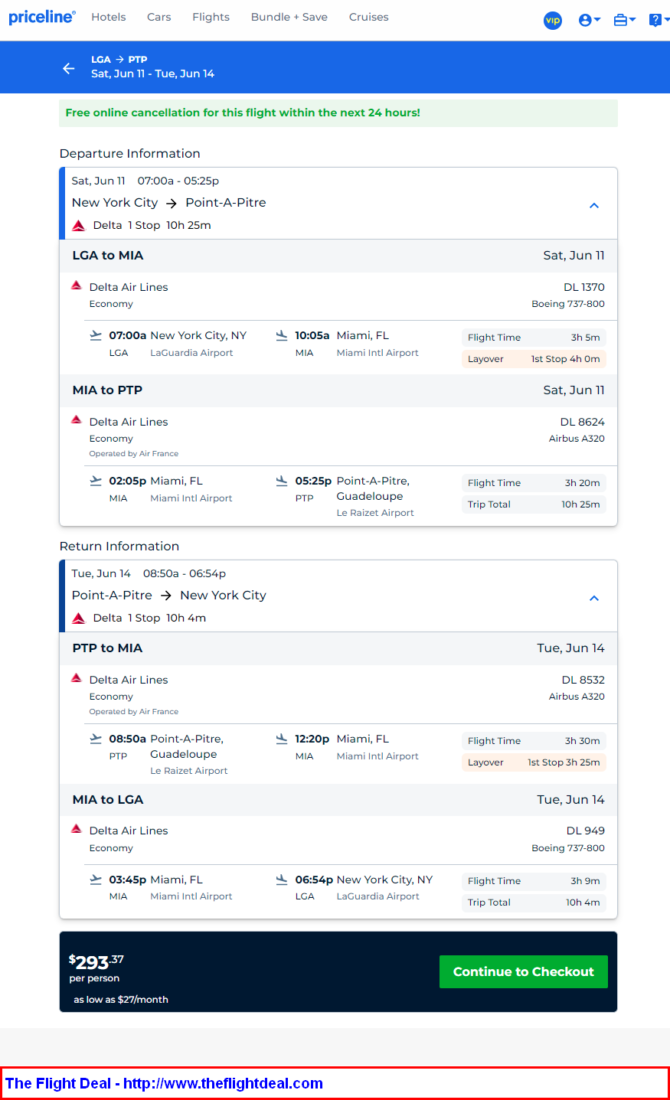670x1100 pixels.
Task: Open the help question mark icon
Action: (x=658, y=20)
